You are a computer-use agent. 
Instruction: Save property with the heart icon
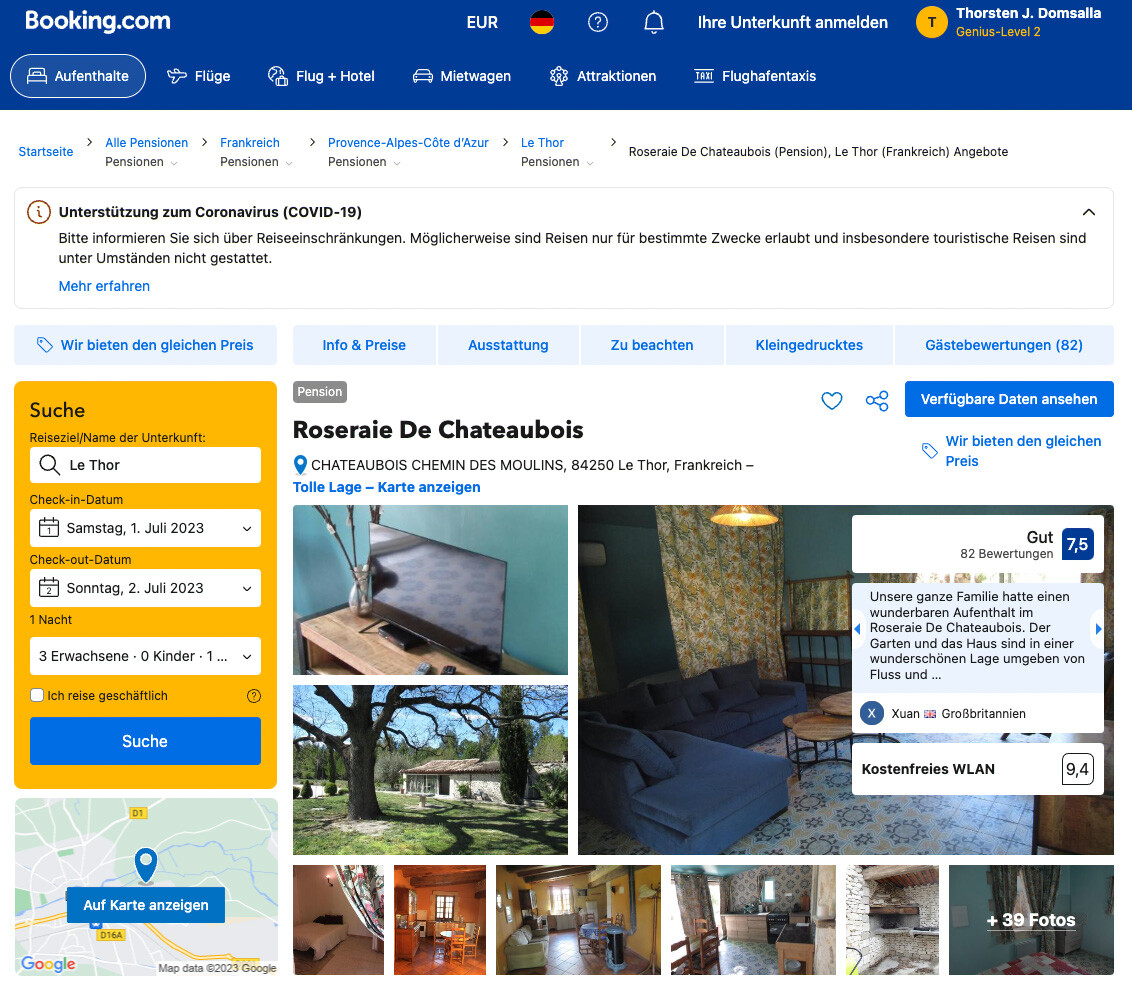832,401
